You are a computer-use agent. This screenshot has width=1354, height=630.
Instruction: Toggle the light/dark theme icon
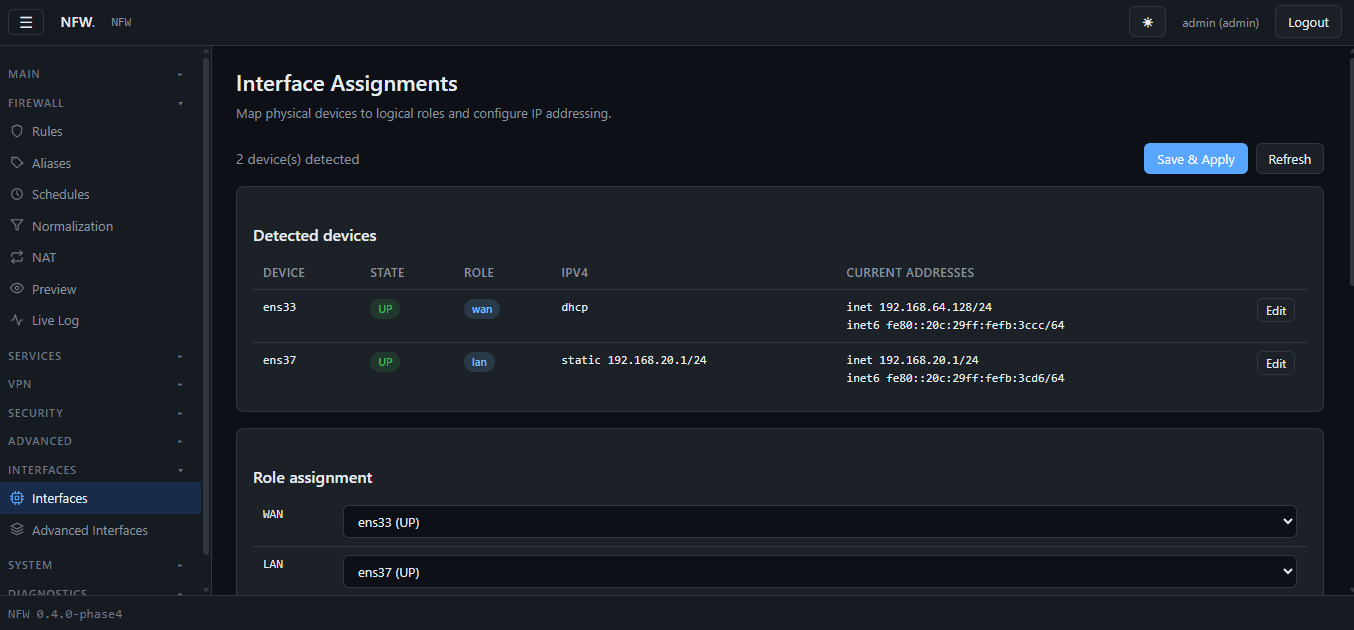(1147, 22)
